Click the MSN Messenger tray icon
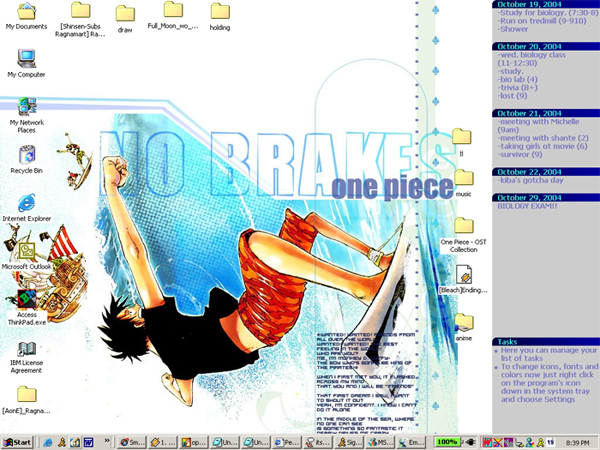 (530, 443)
